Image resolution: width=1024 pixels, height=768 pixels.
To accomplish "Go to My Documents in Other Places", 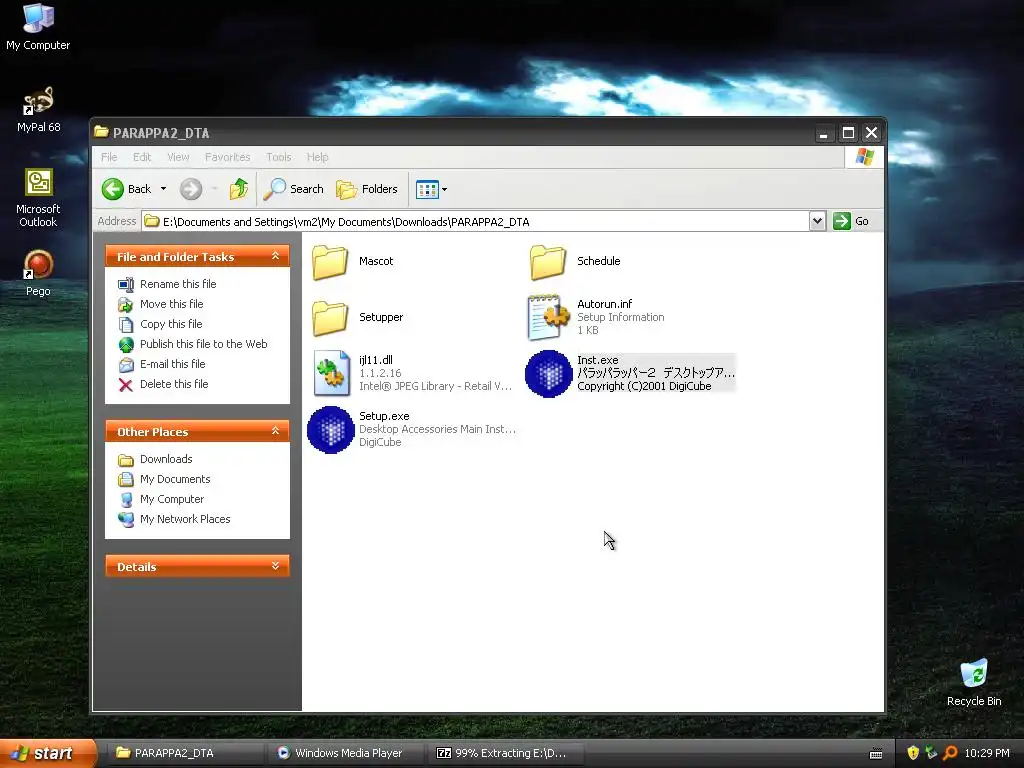I will point(175,479).
